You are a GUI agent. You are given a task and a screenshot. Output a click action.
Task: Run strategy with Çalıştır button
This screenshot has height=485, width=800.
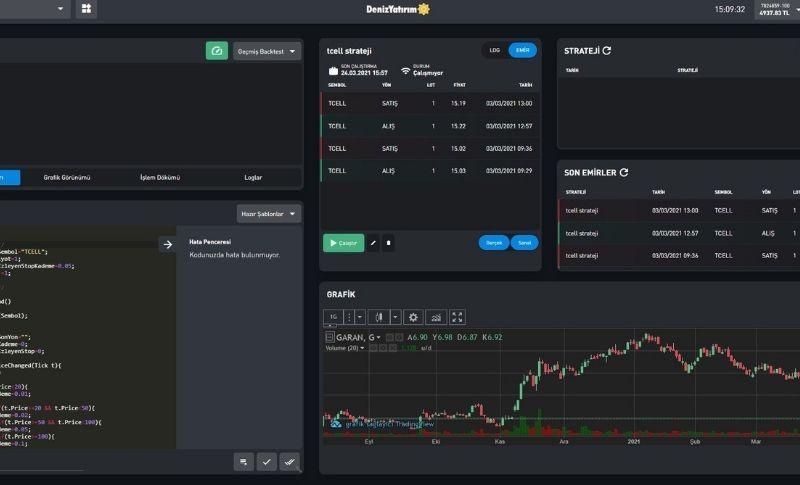point(343,243)
